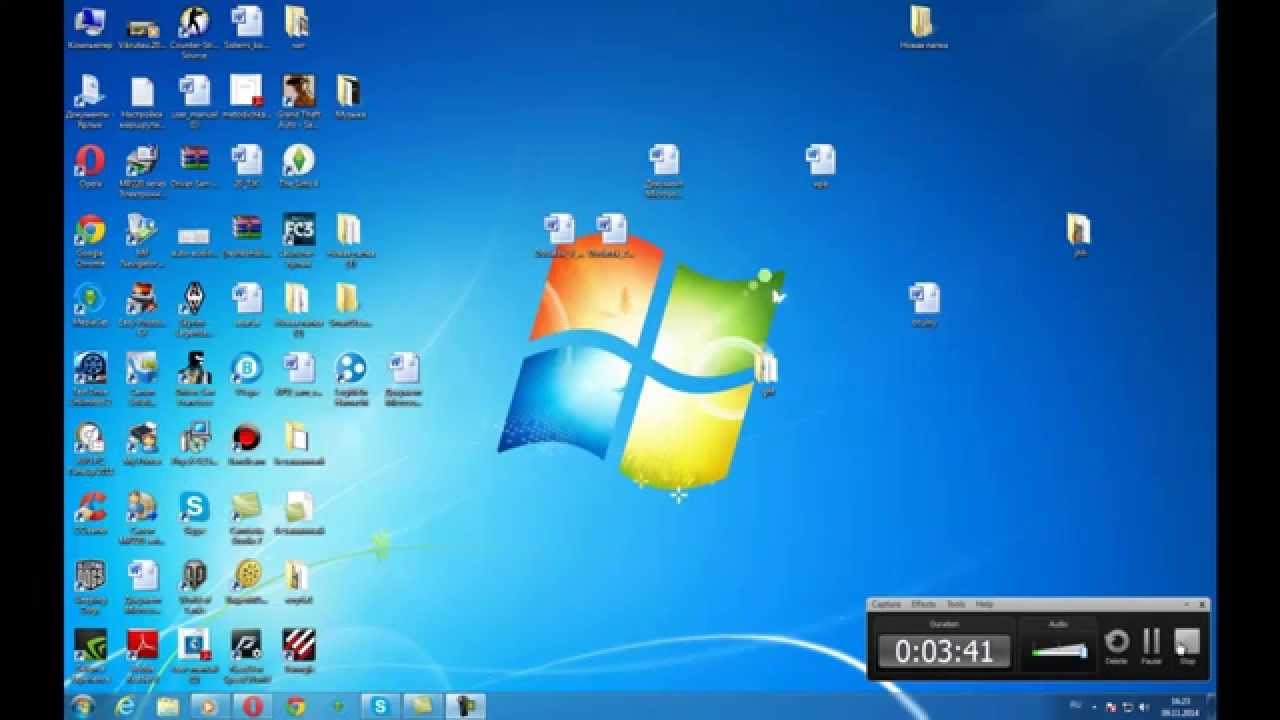Launch The Sims 4 desktop shortcut
This screenshot has width=1280, height=720.
pyautogui.click(x=298, y=166)
